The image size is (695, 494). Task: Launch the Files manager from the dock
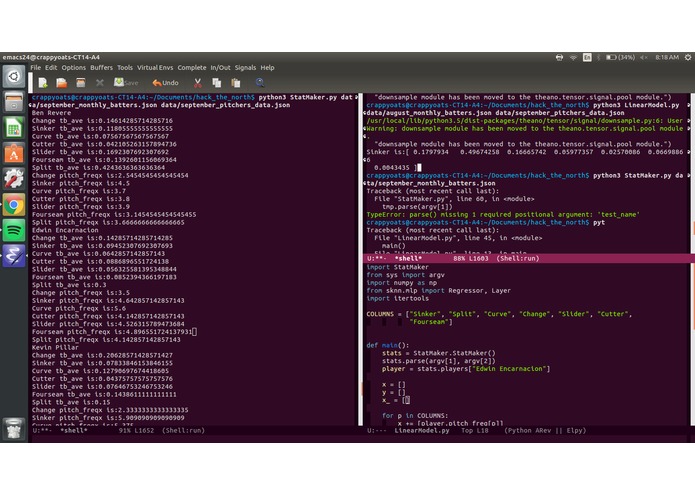(x=14, y=102)
